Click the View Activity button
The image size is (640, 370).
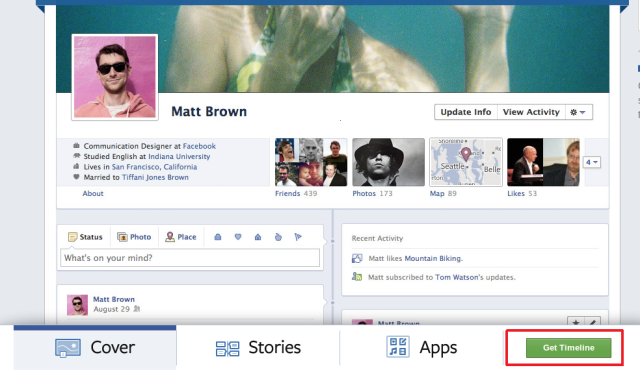(531, 112)
